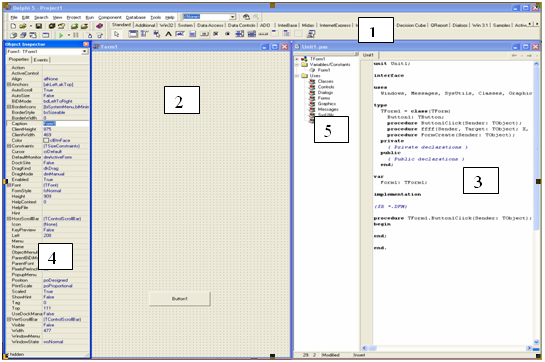Expand the BorderIcons property
This screenshot has width=545, height=362.
[x=9, y=107]
